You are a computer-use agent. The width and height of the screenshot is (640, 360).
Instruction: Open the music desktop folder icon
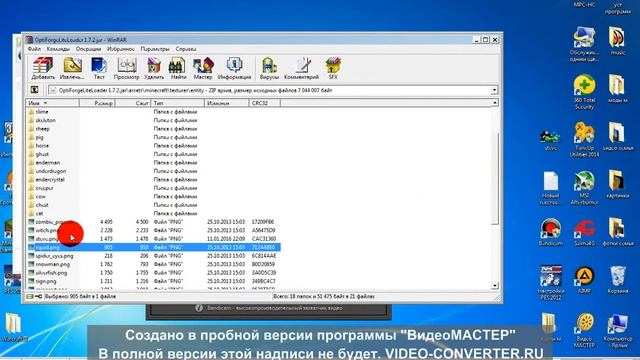(x=617, y=41)
